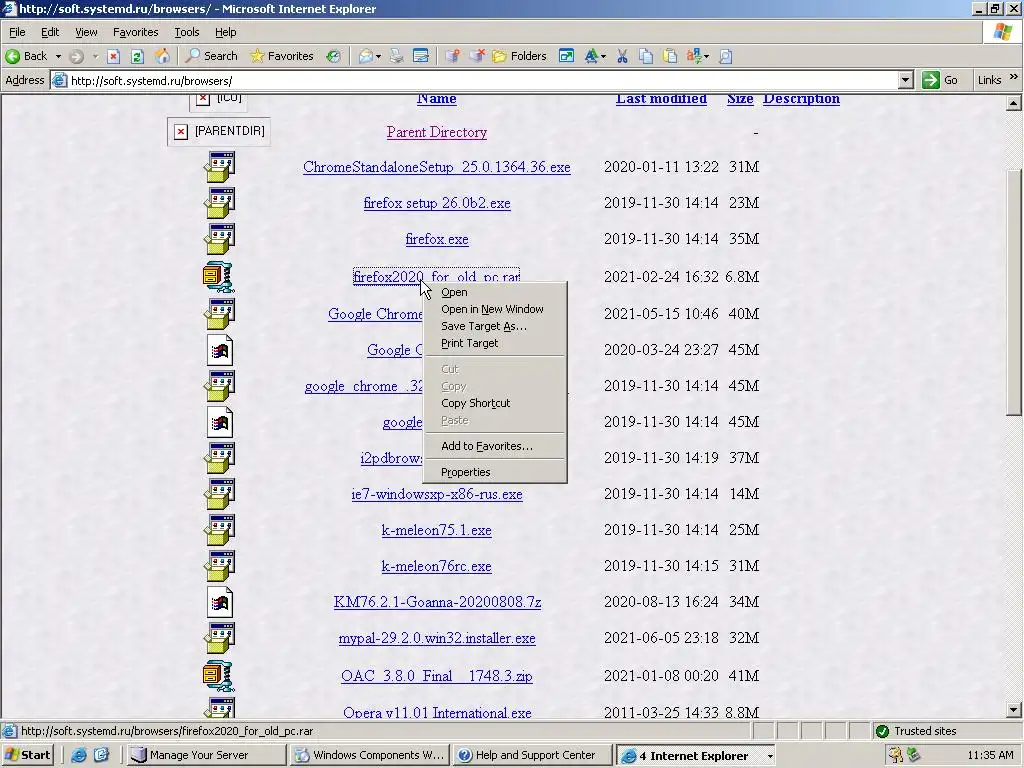This screenshot has width=1024, height=768.
Task: Open the ie7-windowsxp-x86-rus.exe link
Action: point(437,494)
